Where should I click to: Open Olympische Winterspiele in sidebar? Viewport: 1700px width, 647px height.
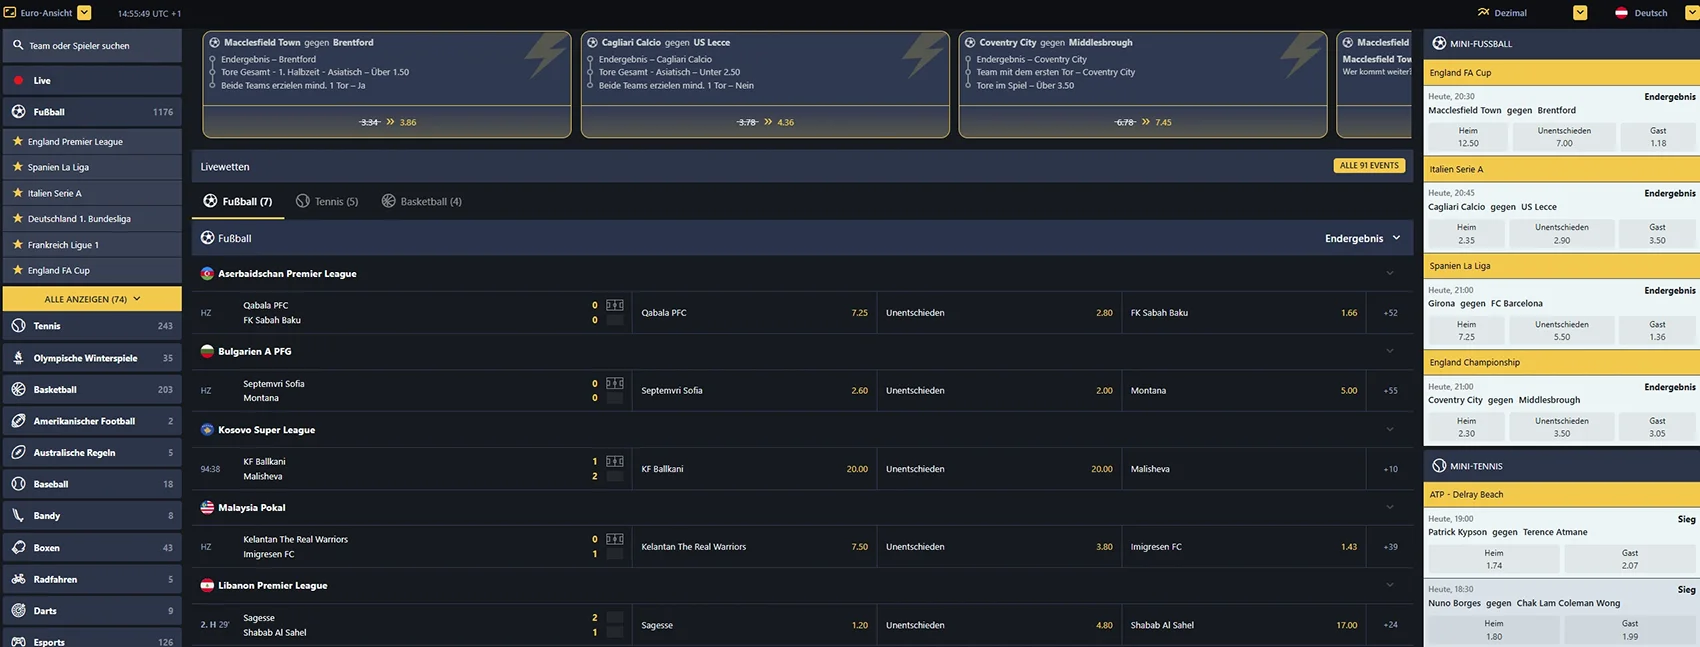coord(92,358)
